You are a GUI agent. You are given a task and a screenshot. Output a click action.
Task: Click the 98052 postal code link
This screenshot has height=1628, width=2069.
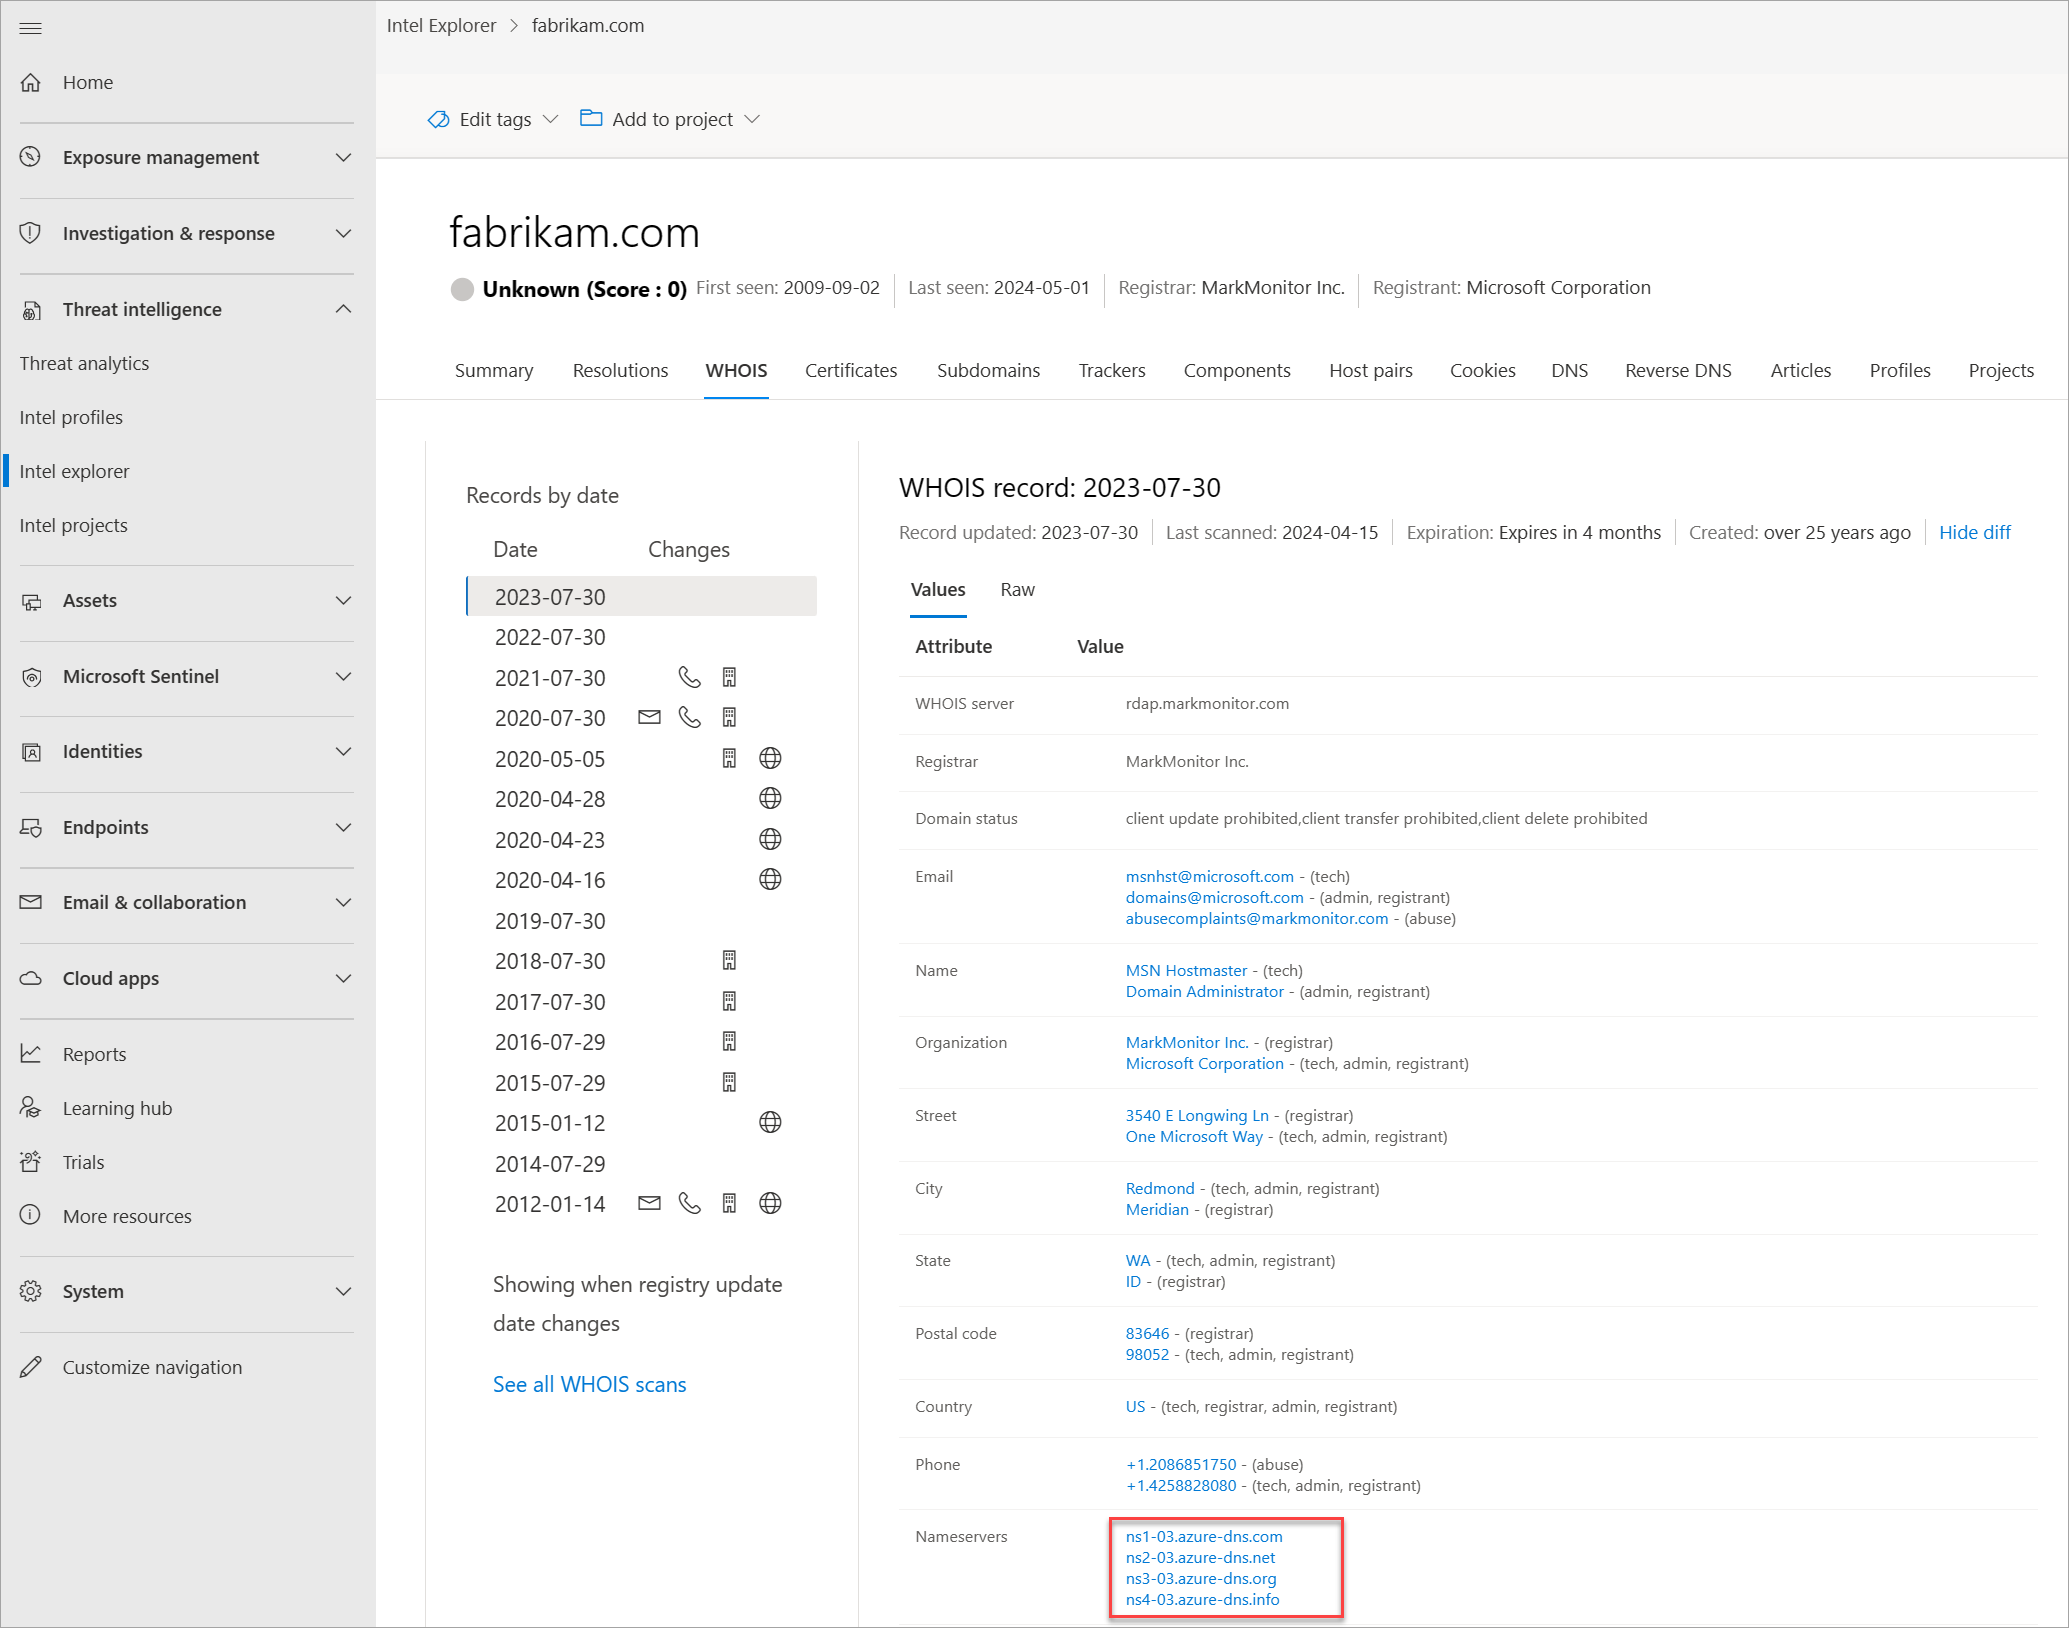pyautogui.click(x=1147, y=1354)
